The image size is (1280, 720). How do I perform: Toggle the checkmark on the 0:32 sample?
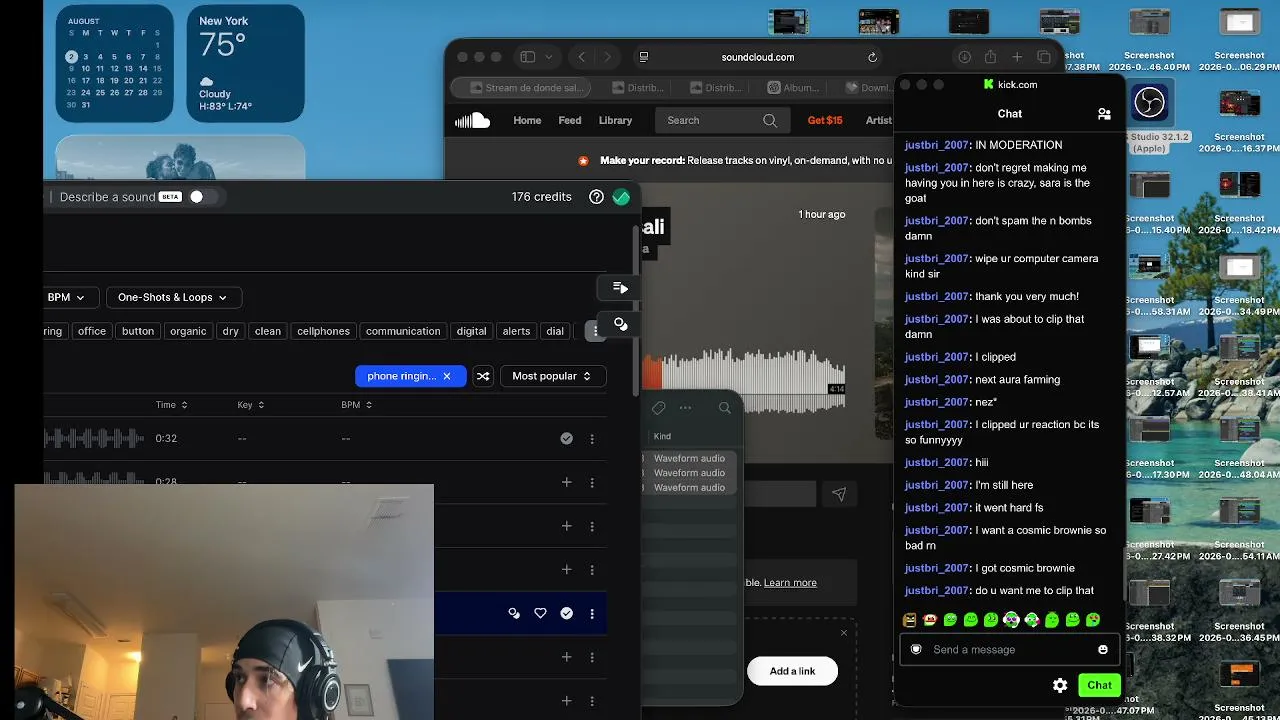pos(567,438)
